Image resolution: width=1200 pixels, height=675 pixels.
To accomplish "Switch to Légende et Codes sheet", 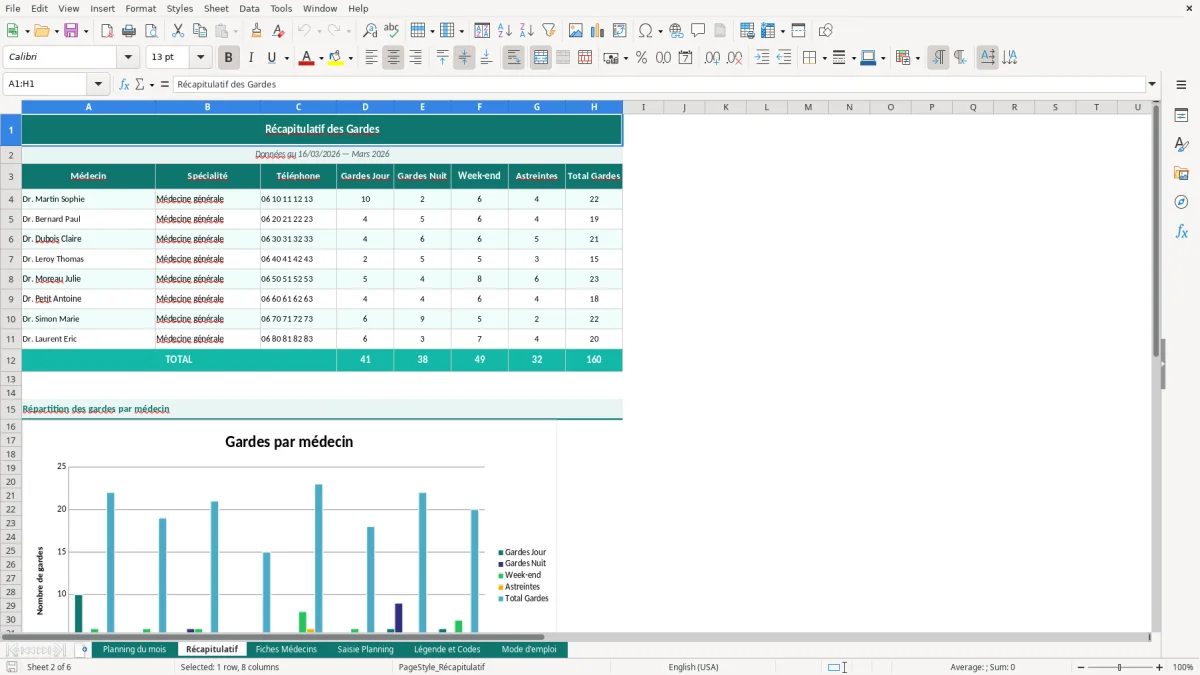I will (447, 650).
